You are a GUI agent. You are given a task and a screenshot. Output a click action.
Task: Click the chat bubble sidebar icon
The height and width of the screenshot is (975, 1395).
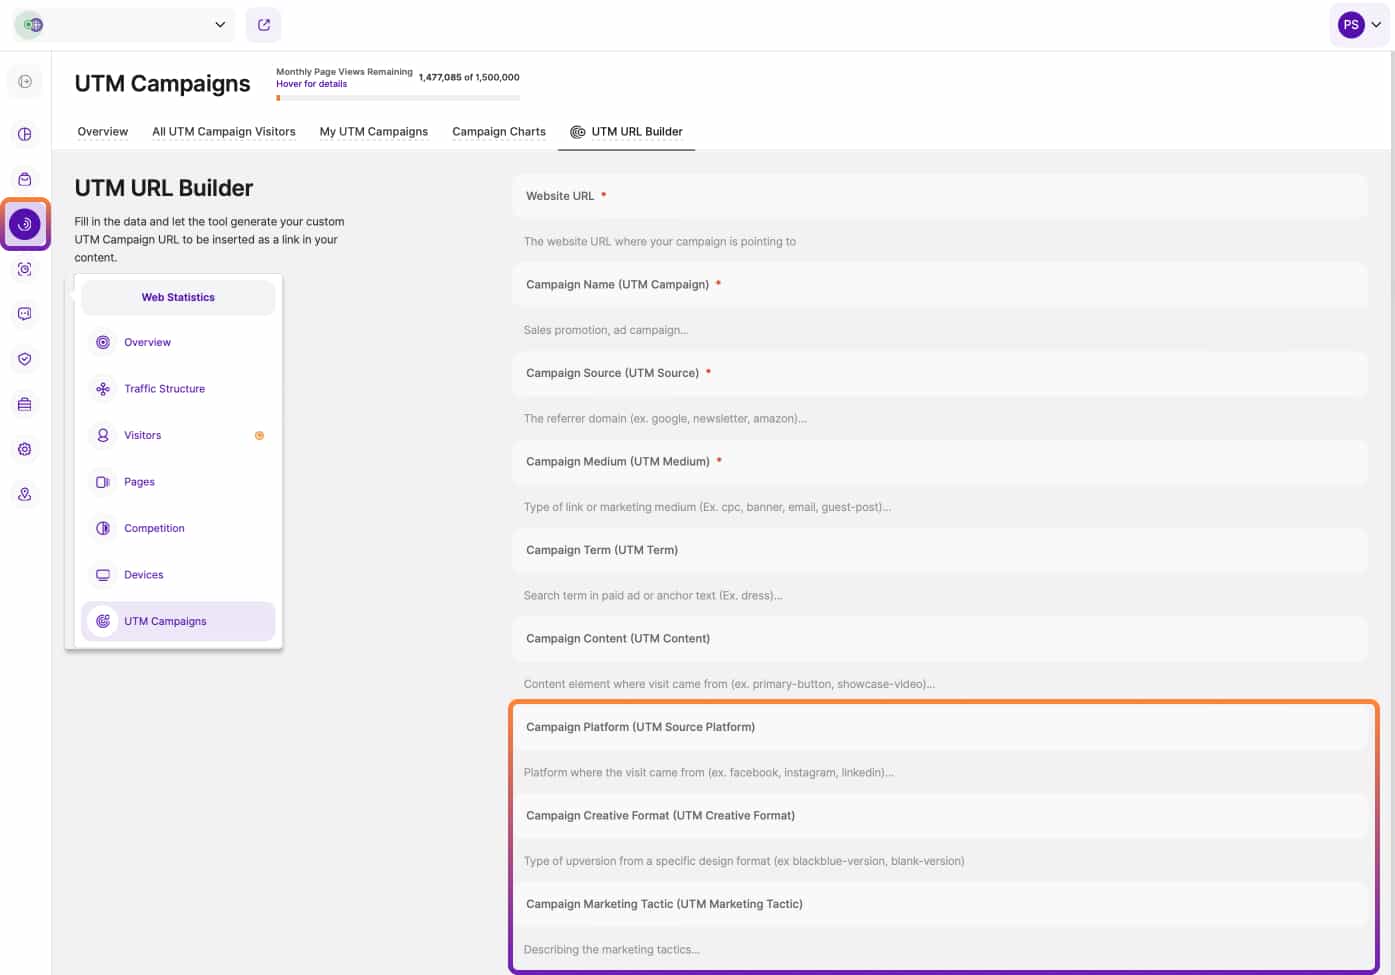click(25, 314)
